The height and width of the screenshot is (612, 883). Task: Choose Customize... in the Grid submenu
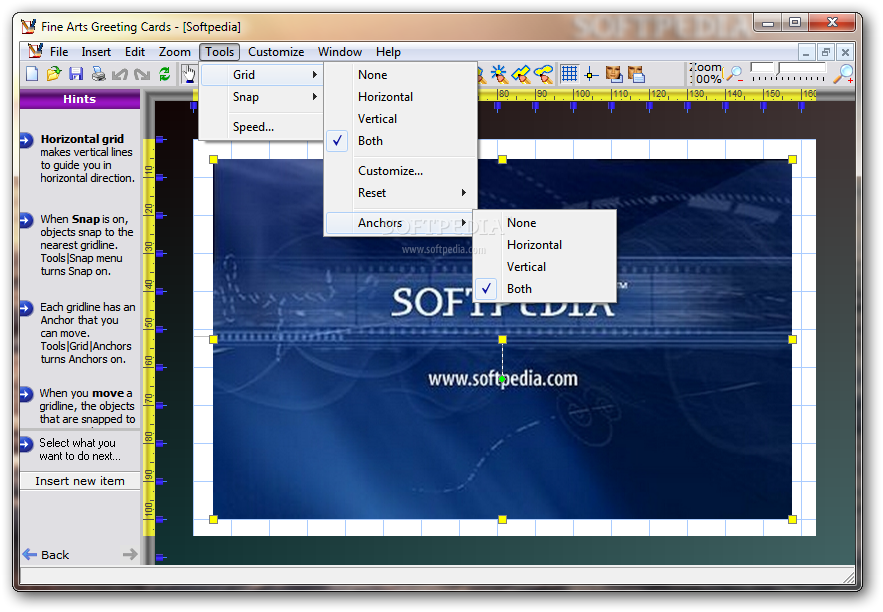coord(400,171)
